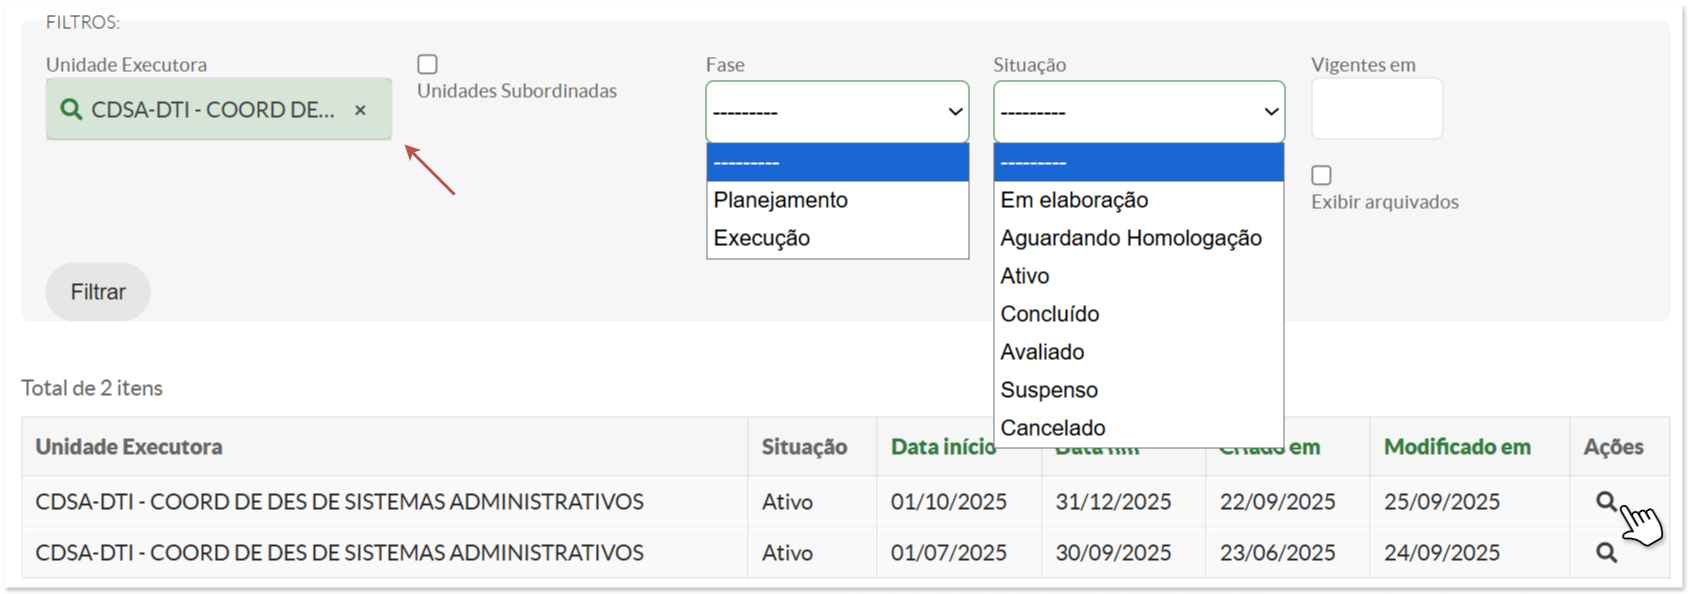1688x594 pixels.
Task: Toggle the Exibir arquivados checkbox
Action: point(1322,176)
